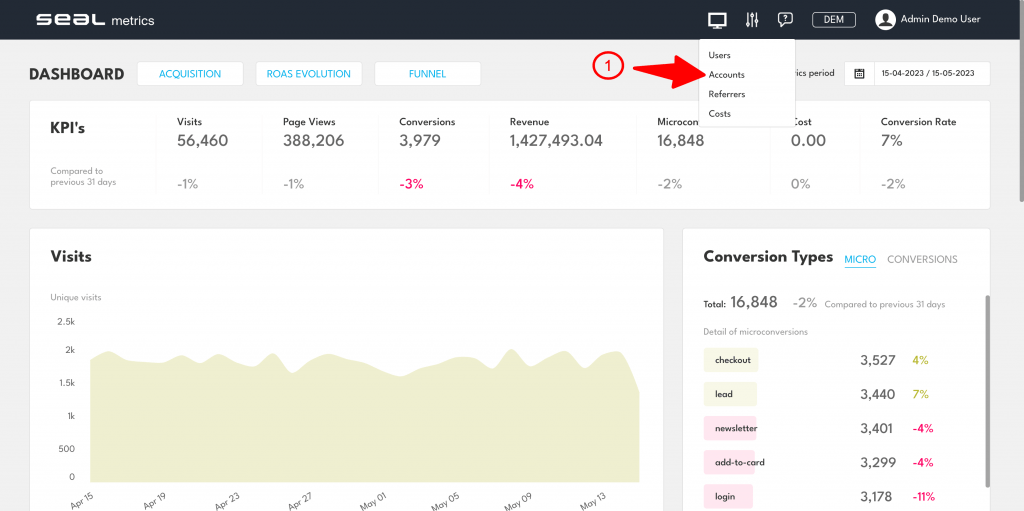Select the Micro conversion types tab

point(859,259)
